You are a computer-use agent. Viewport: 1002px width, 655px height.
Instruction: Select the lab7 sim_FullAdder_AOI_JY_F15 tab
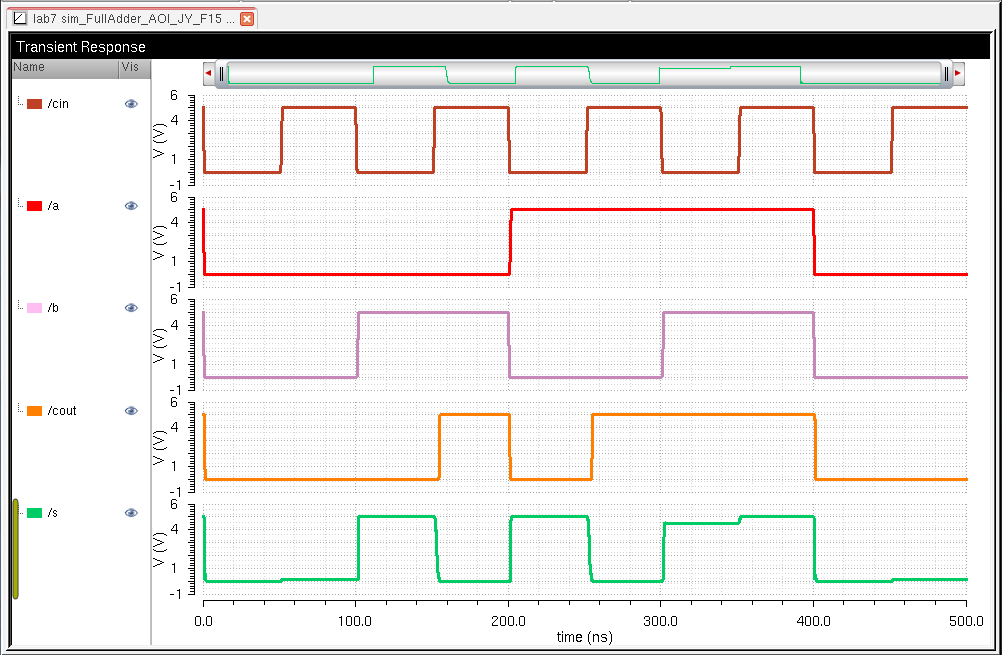pyautogui.click(x=133, y=19)
